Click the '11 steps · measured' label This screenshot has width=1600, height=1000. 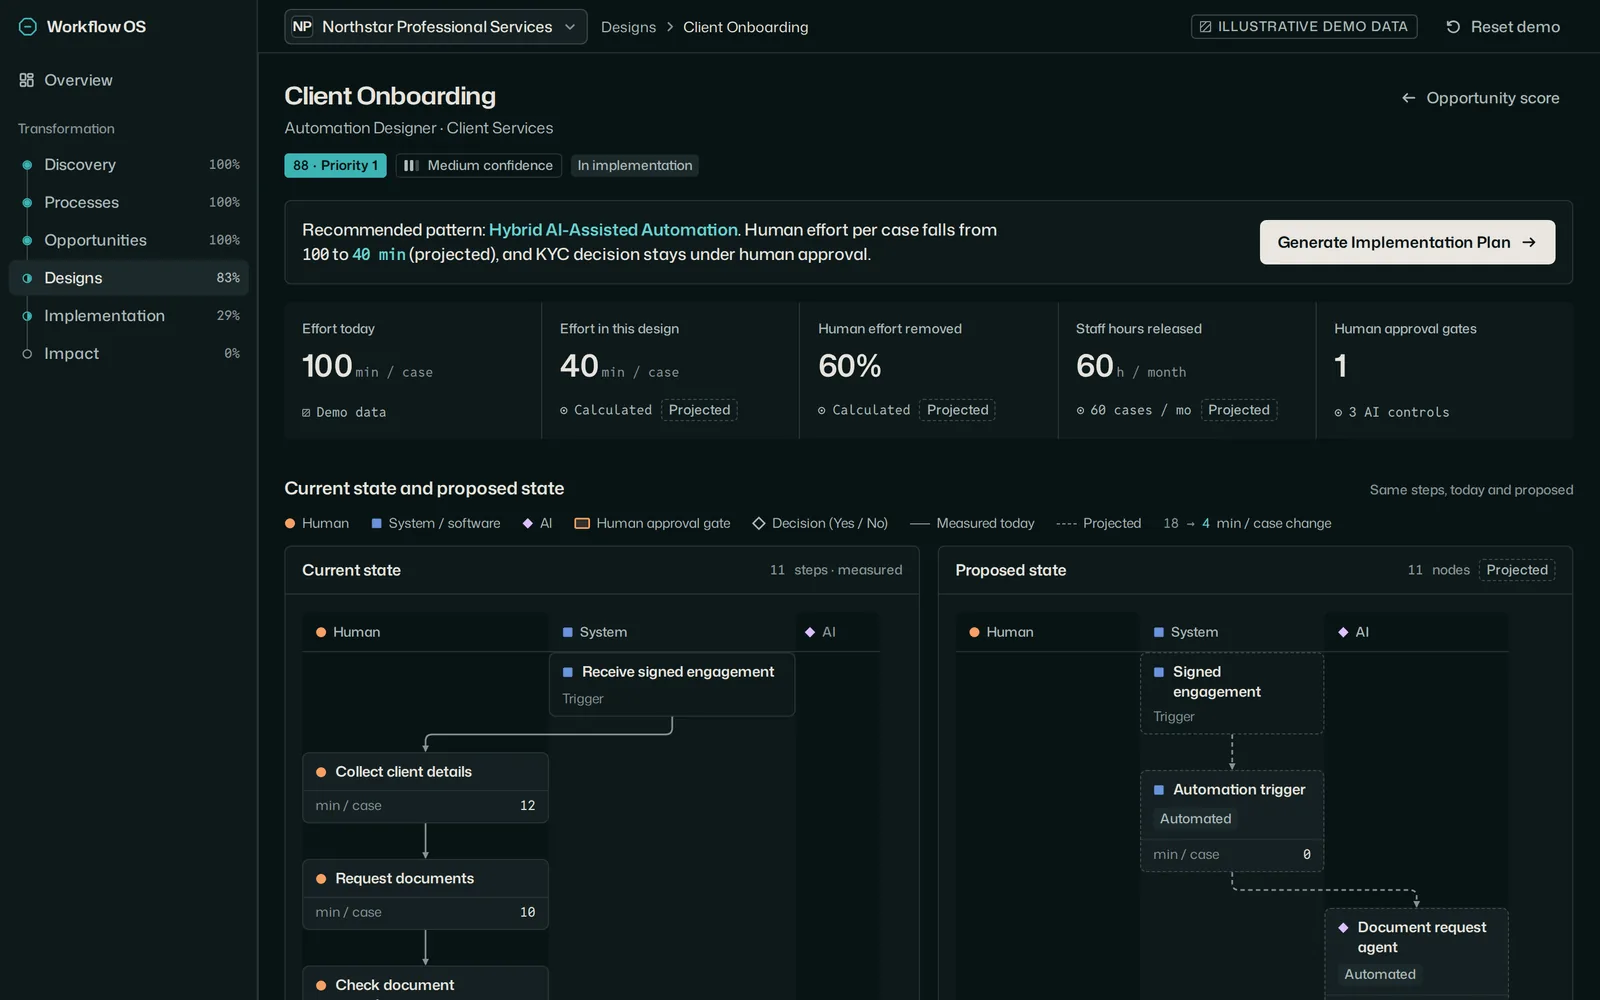coord(836,570)
